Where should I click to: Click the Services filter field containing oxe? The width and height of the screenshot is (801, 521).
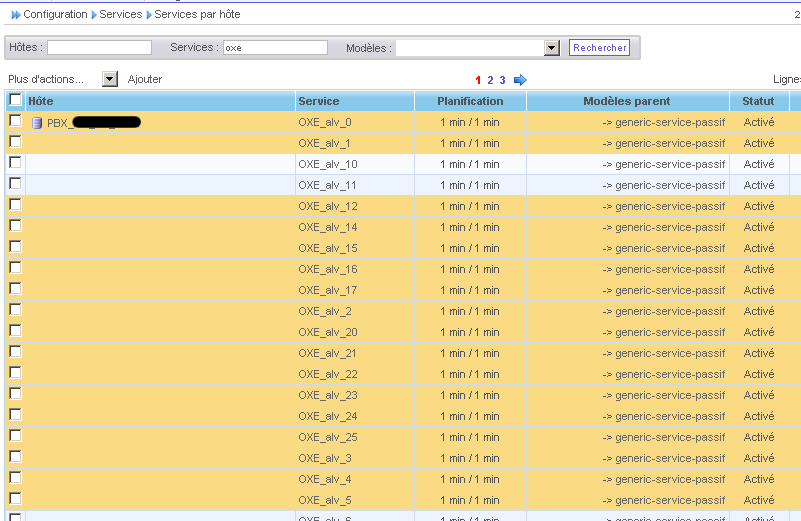tap(275, 48)
